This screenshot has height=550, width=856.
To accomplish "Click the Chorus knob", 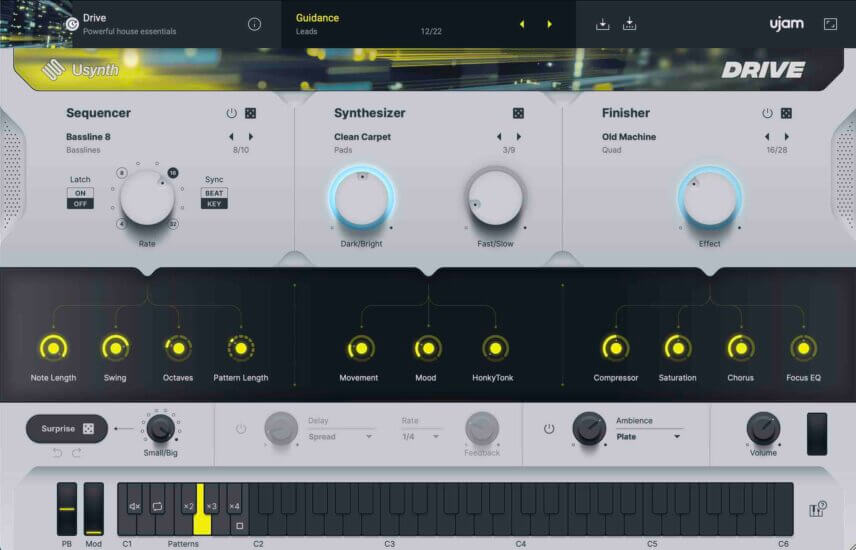I will tap(741, 348).
